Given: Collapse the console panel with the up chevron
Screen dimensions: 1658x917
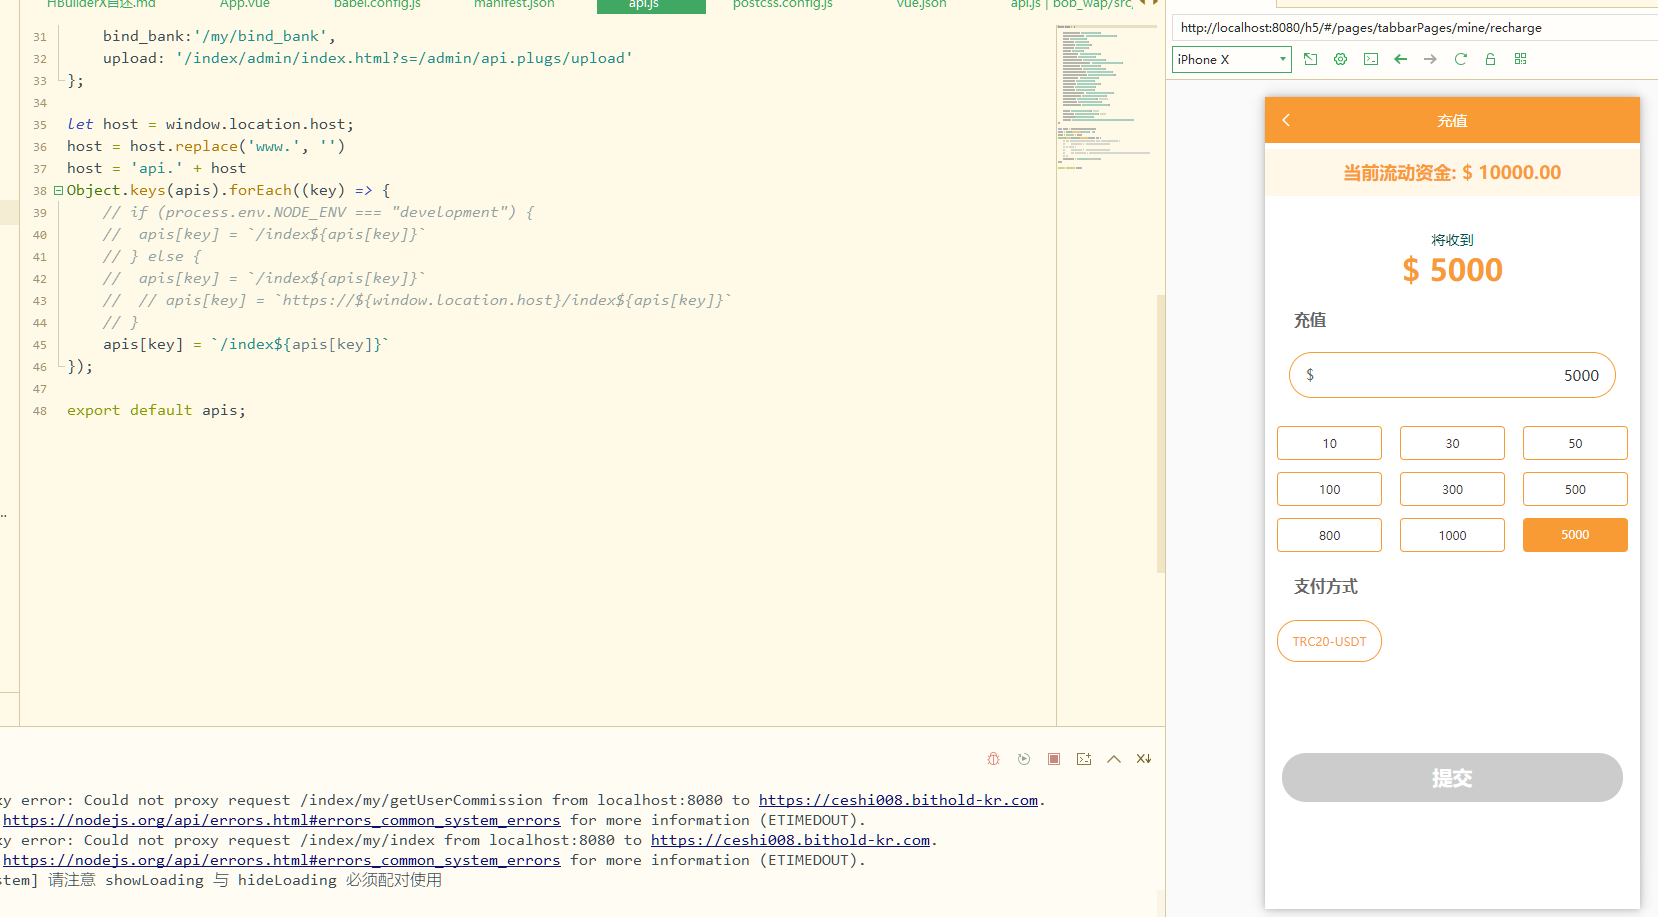Looking at the screenshot, I should 1114,759.
